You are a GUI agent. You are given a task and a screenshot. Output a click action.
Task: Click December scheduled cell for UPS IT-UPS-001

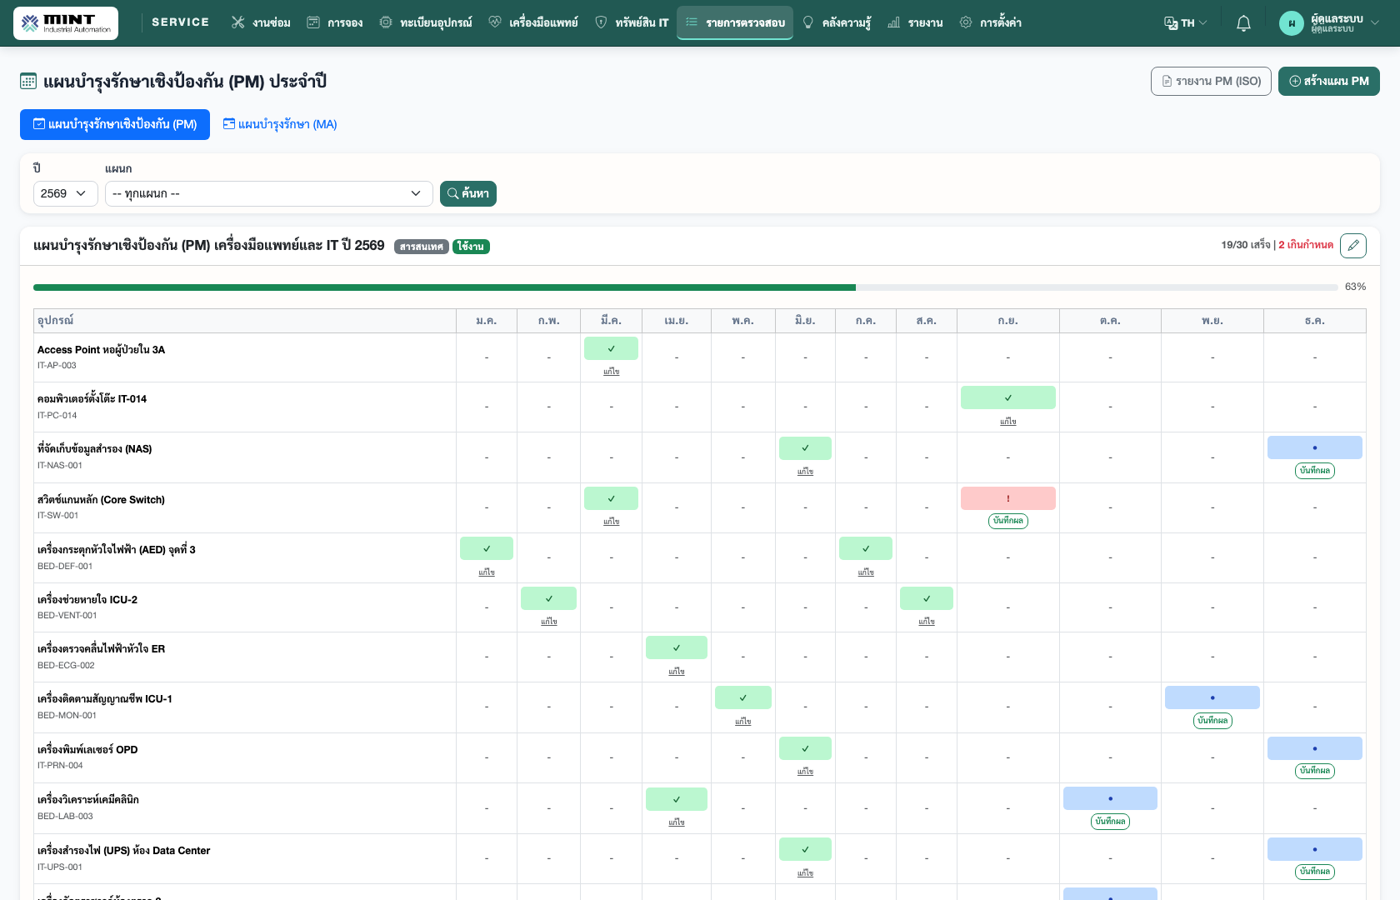click(1314, 849)
